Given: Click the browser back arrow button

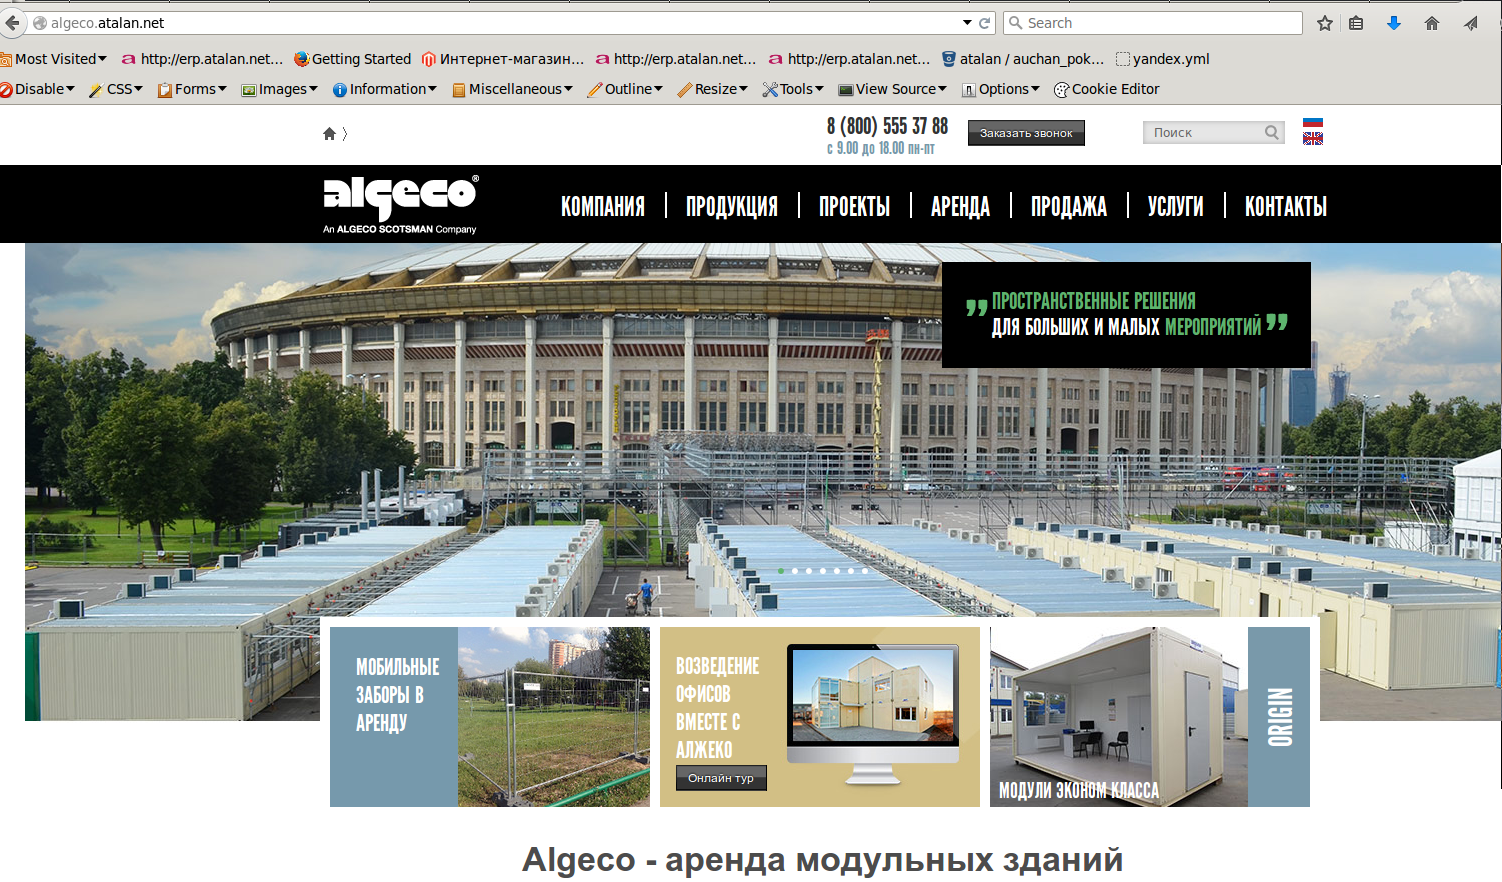Looking at the screenshot, I should pos(11,22).
